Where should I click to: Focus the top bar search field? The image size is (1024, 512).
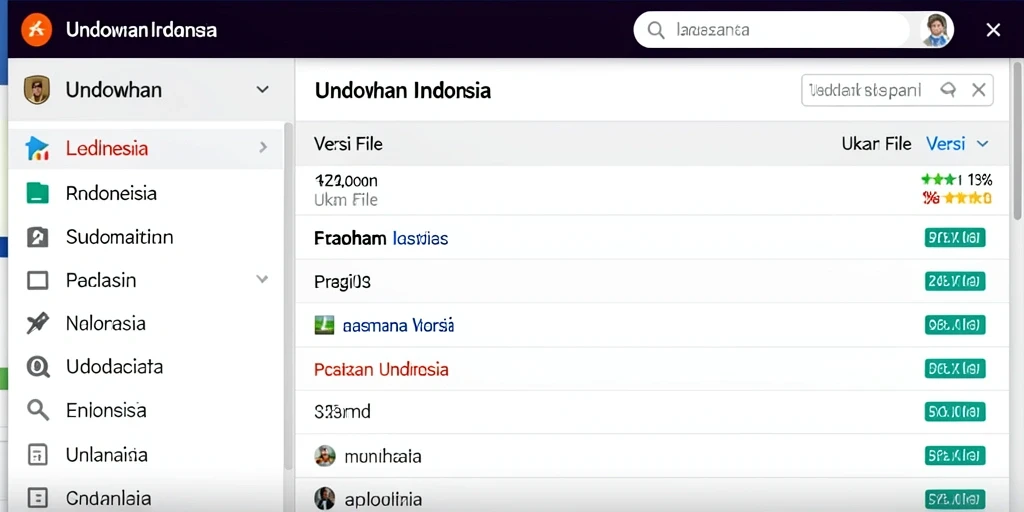(771, 29)
